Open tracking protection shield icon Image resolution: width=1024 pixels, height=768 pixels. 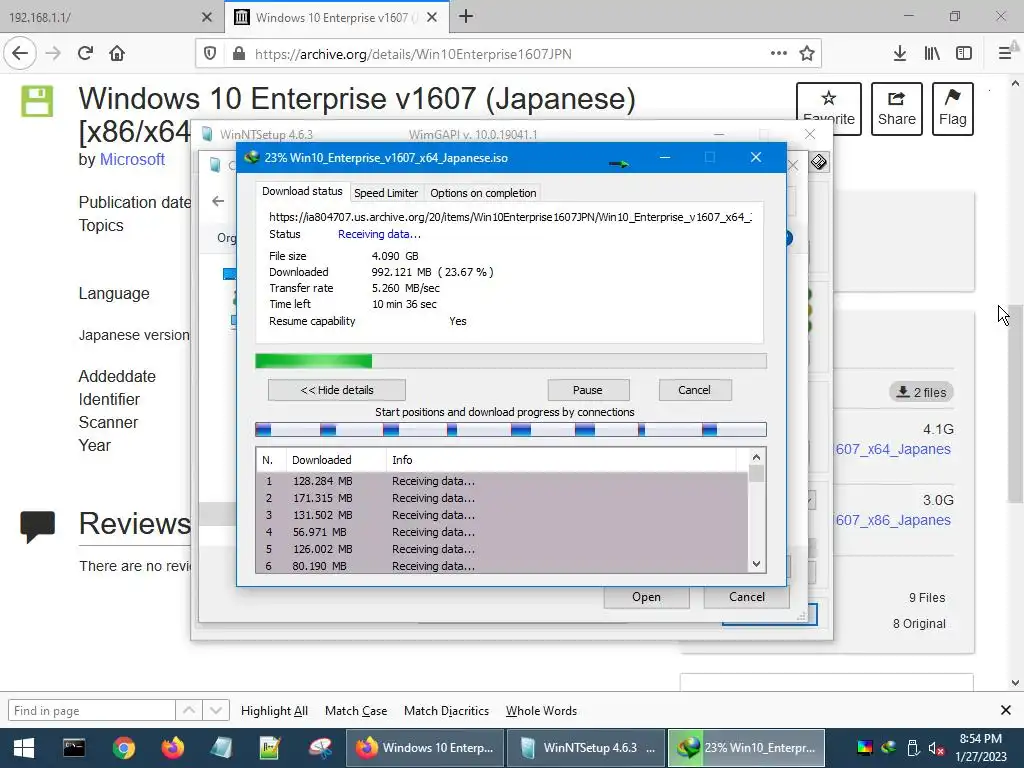pyautogui.click(x=210, y=54)
